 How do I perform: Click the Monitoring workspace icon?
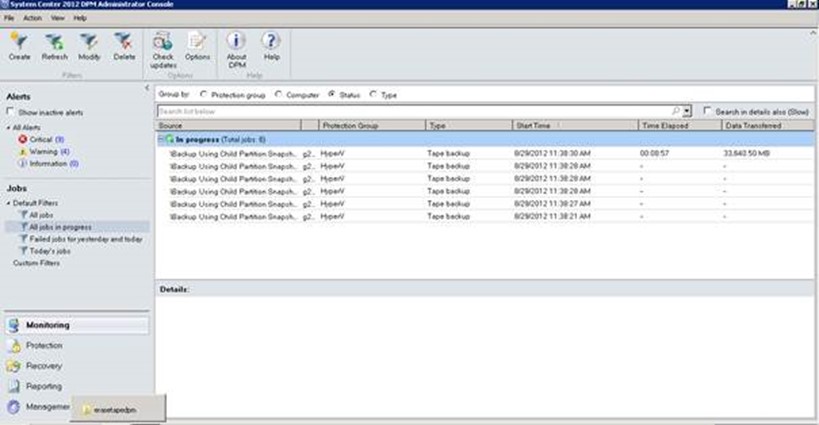tap(14, 325)
